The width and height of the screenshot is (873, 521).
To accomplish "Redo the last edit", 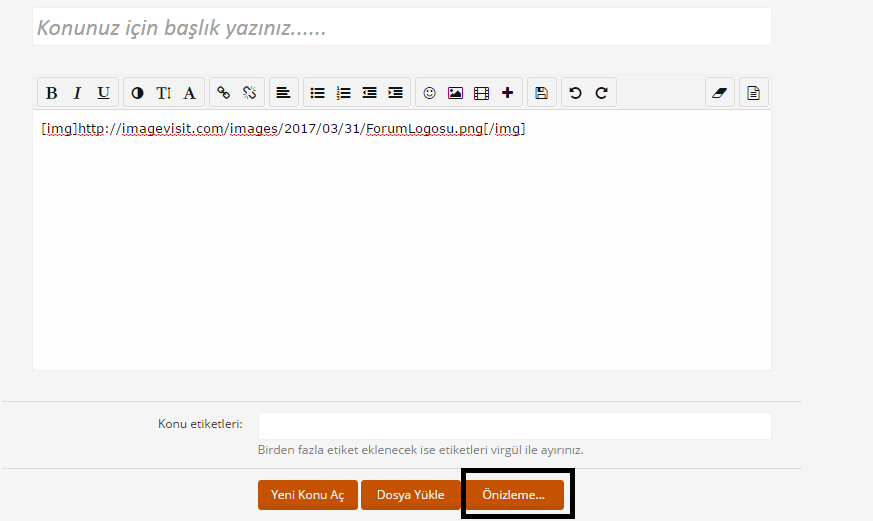I will (x=601, y=93).
